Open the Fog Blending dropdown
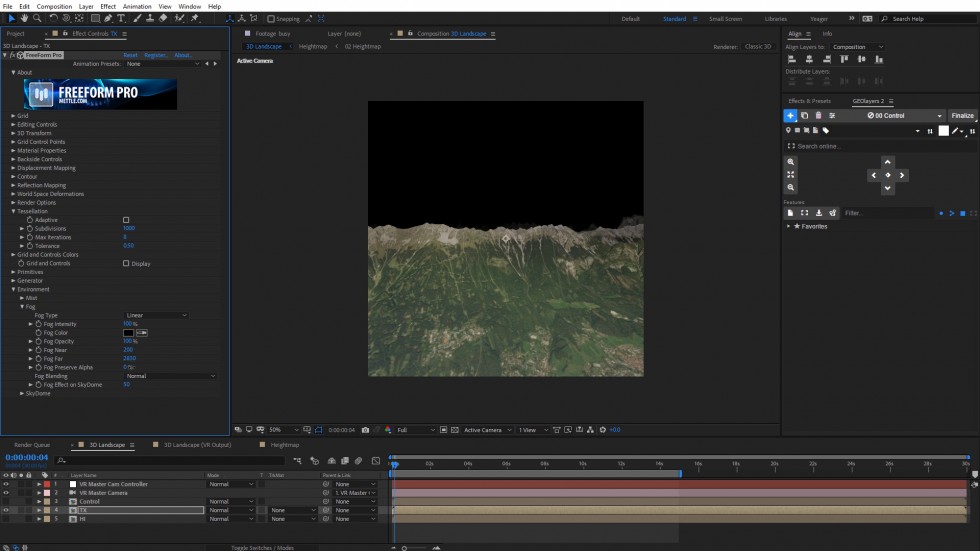Viewport: 980px width, 551px height. (170, 376)
